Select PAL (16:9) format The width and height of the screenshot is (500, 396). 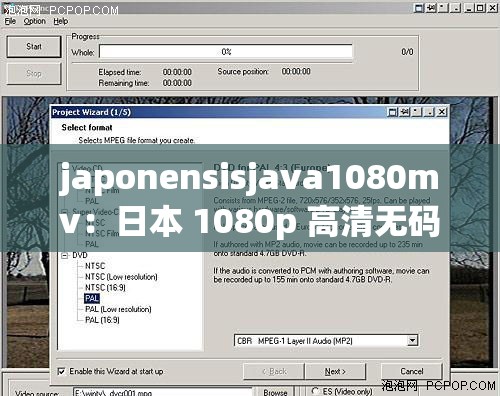[x=102, y=320]
